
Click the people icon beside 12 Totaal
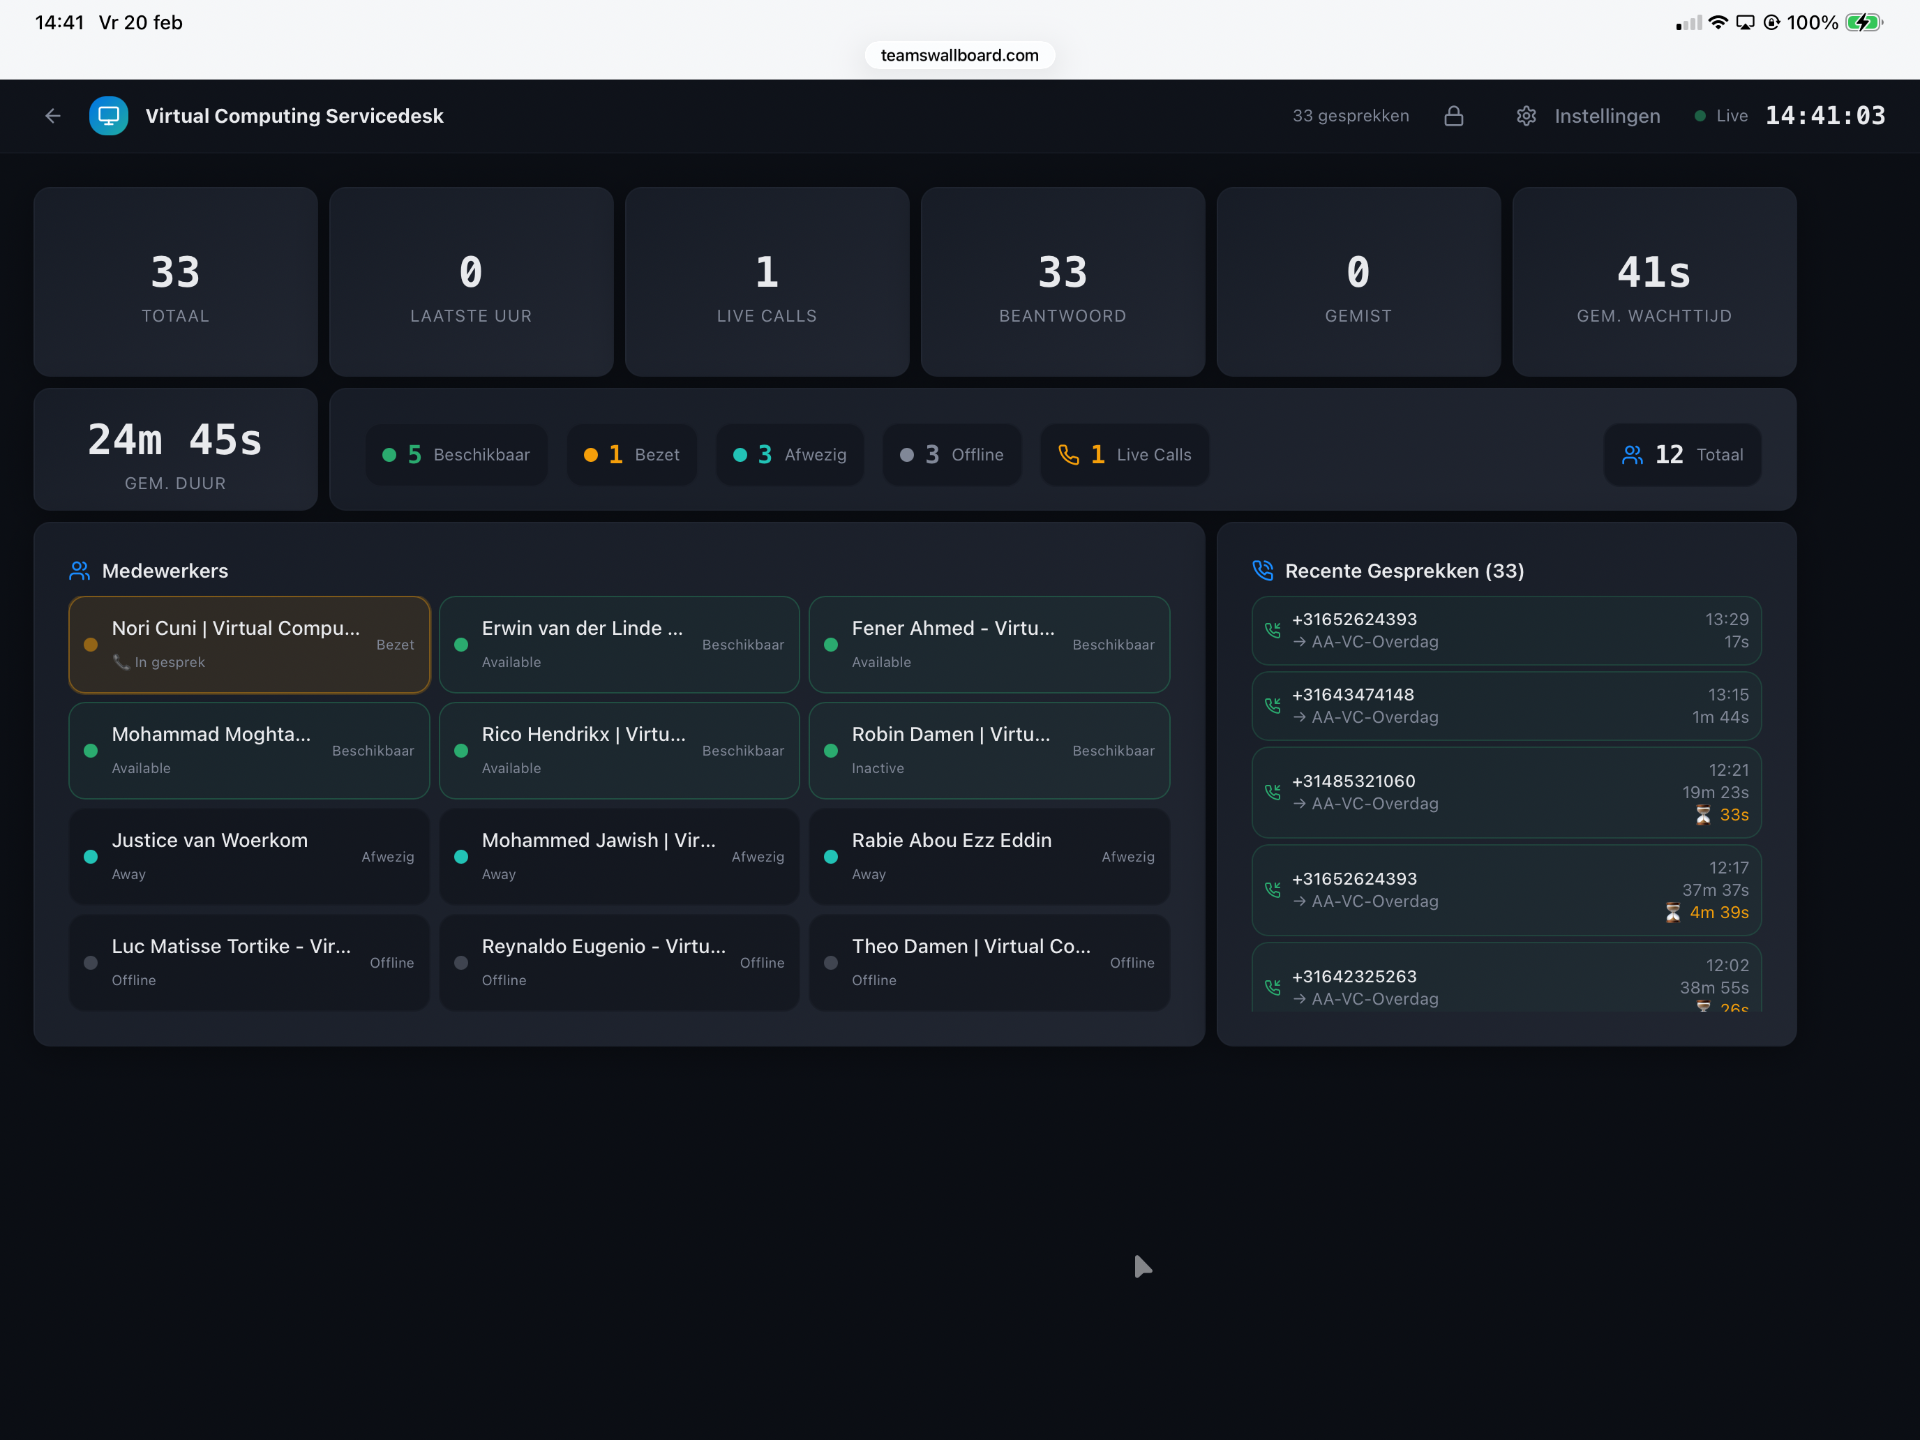point(1632,455)
